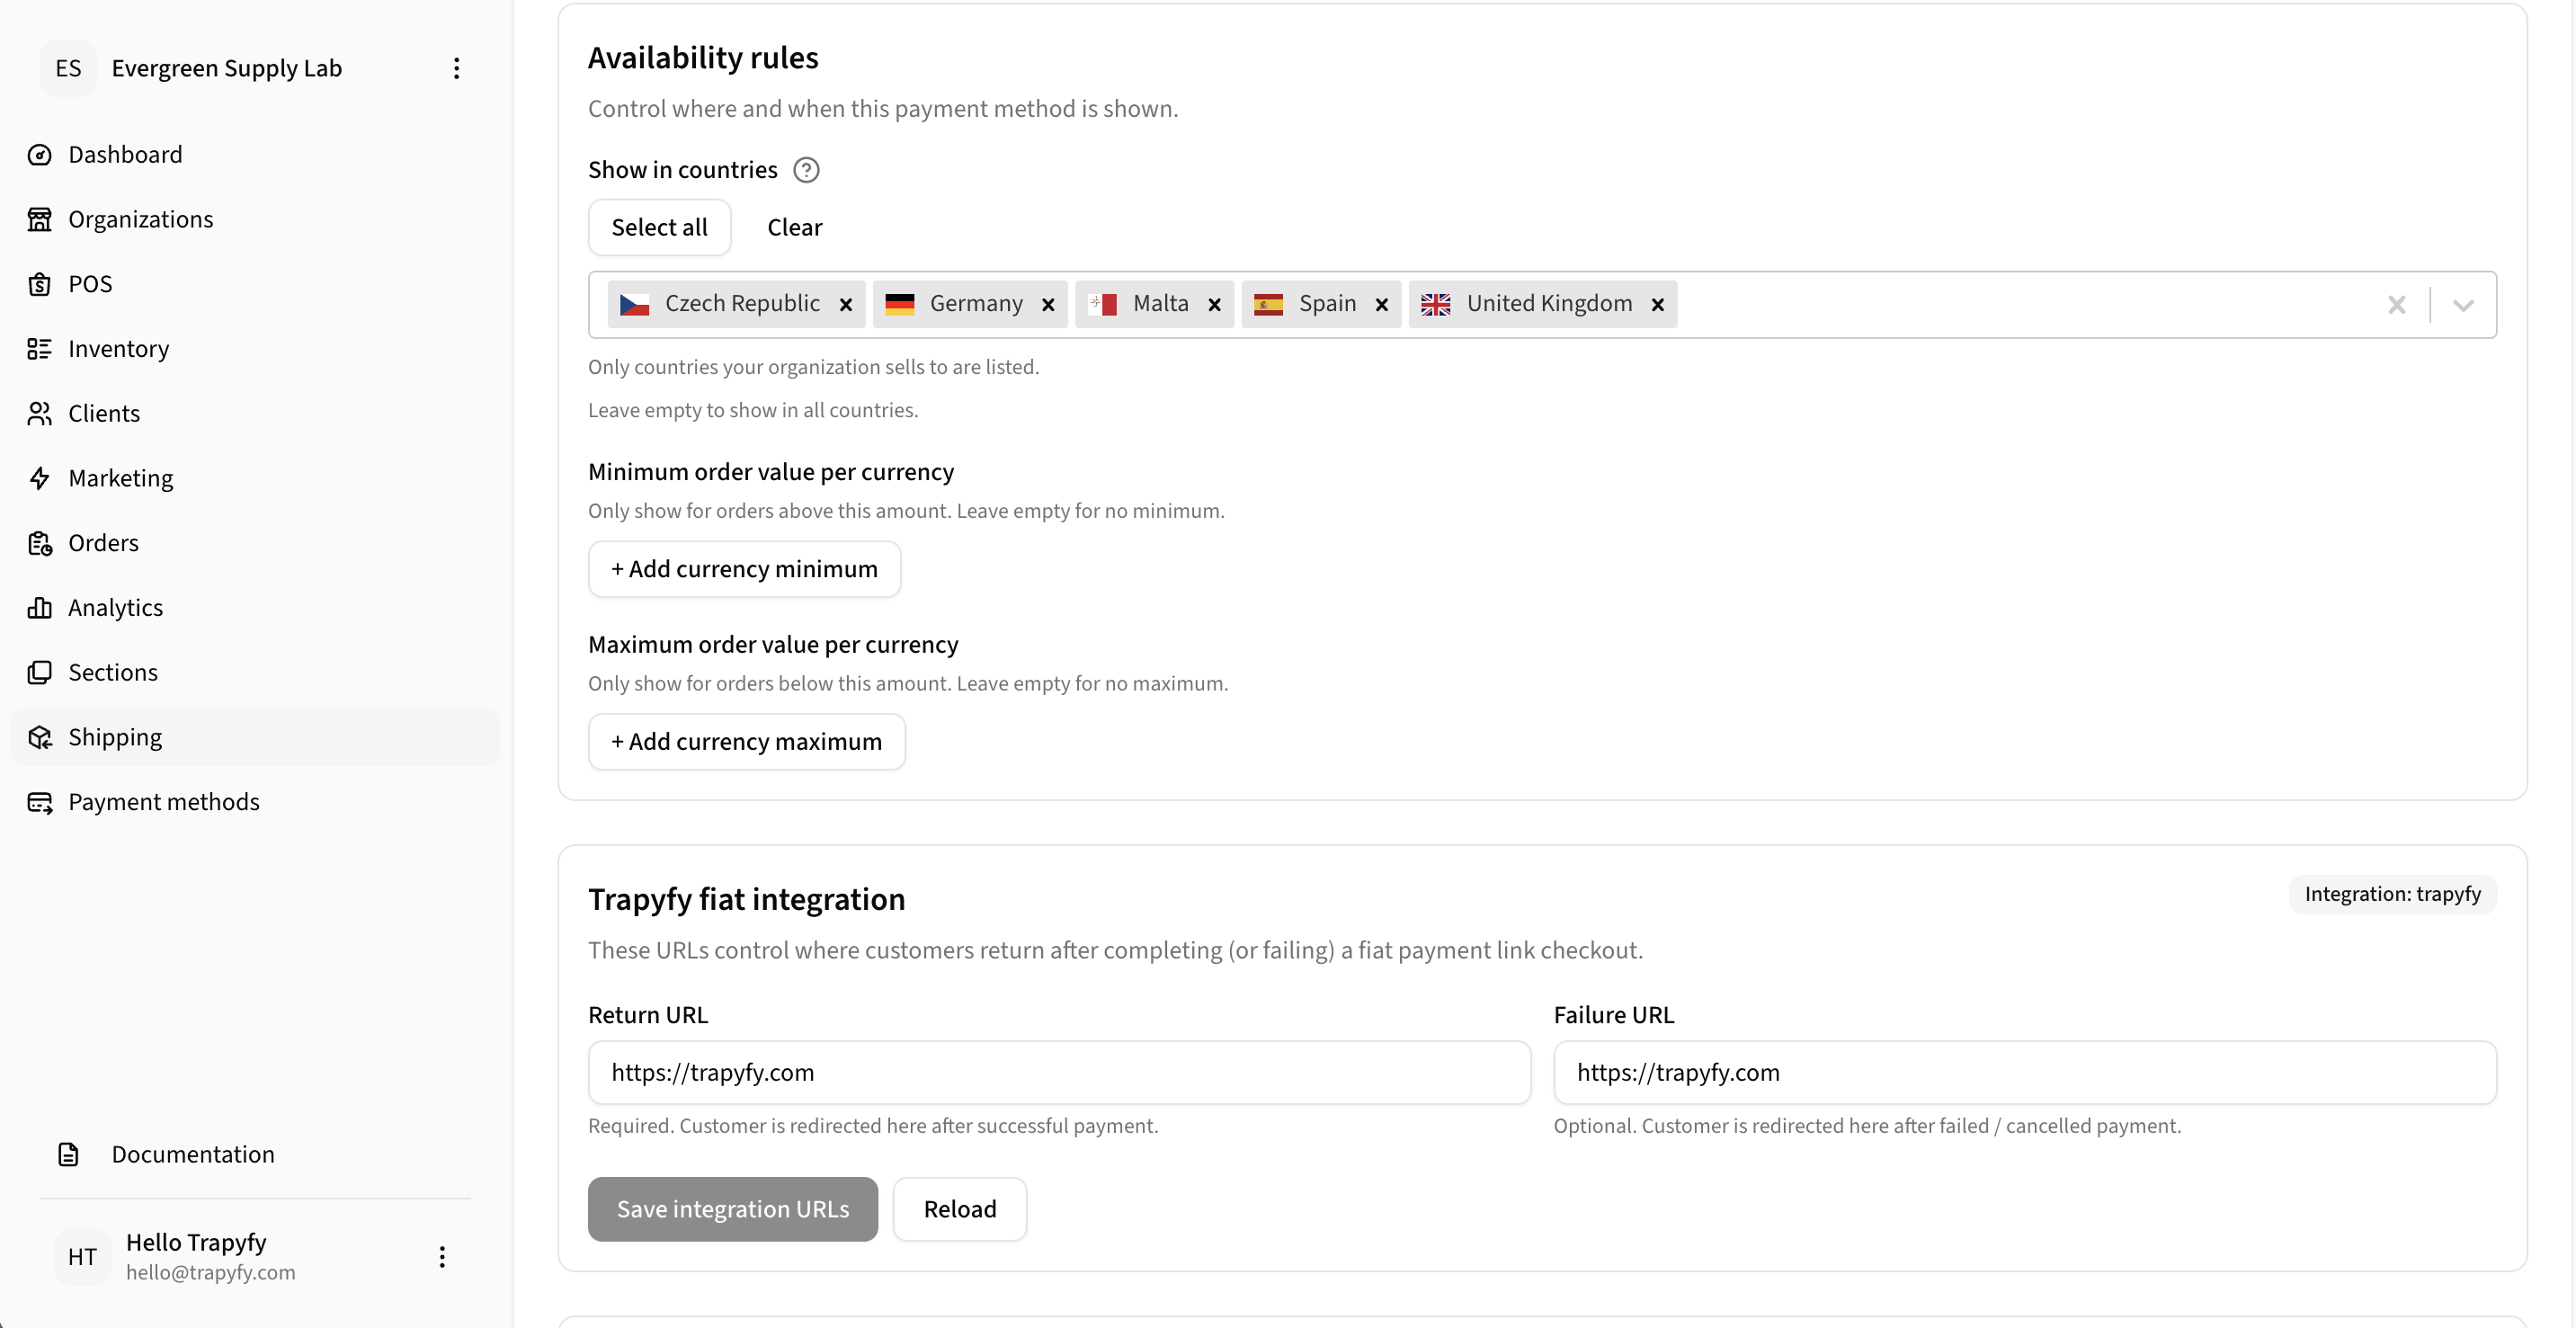
Task: Click the Orders clipboard icon
Action: (x=40, y=543)
